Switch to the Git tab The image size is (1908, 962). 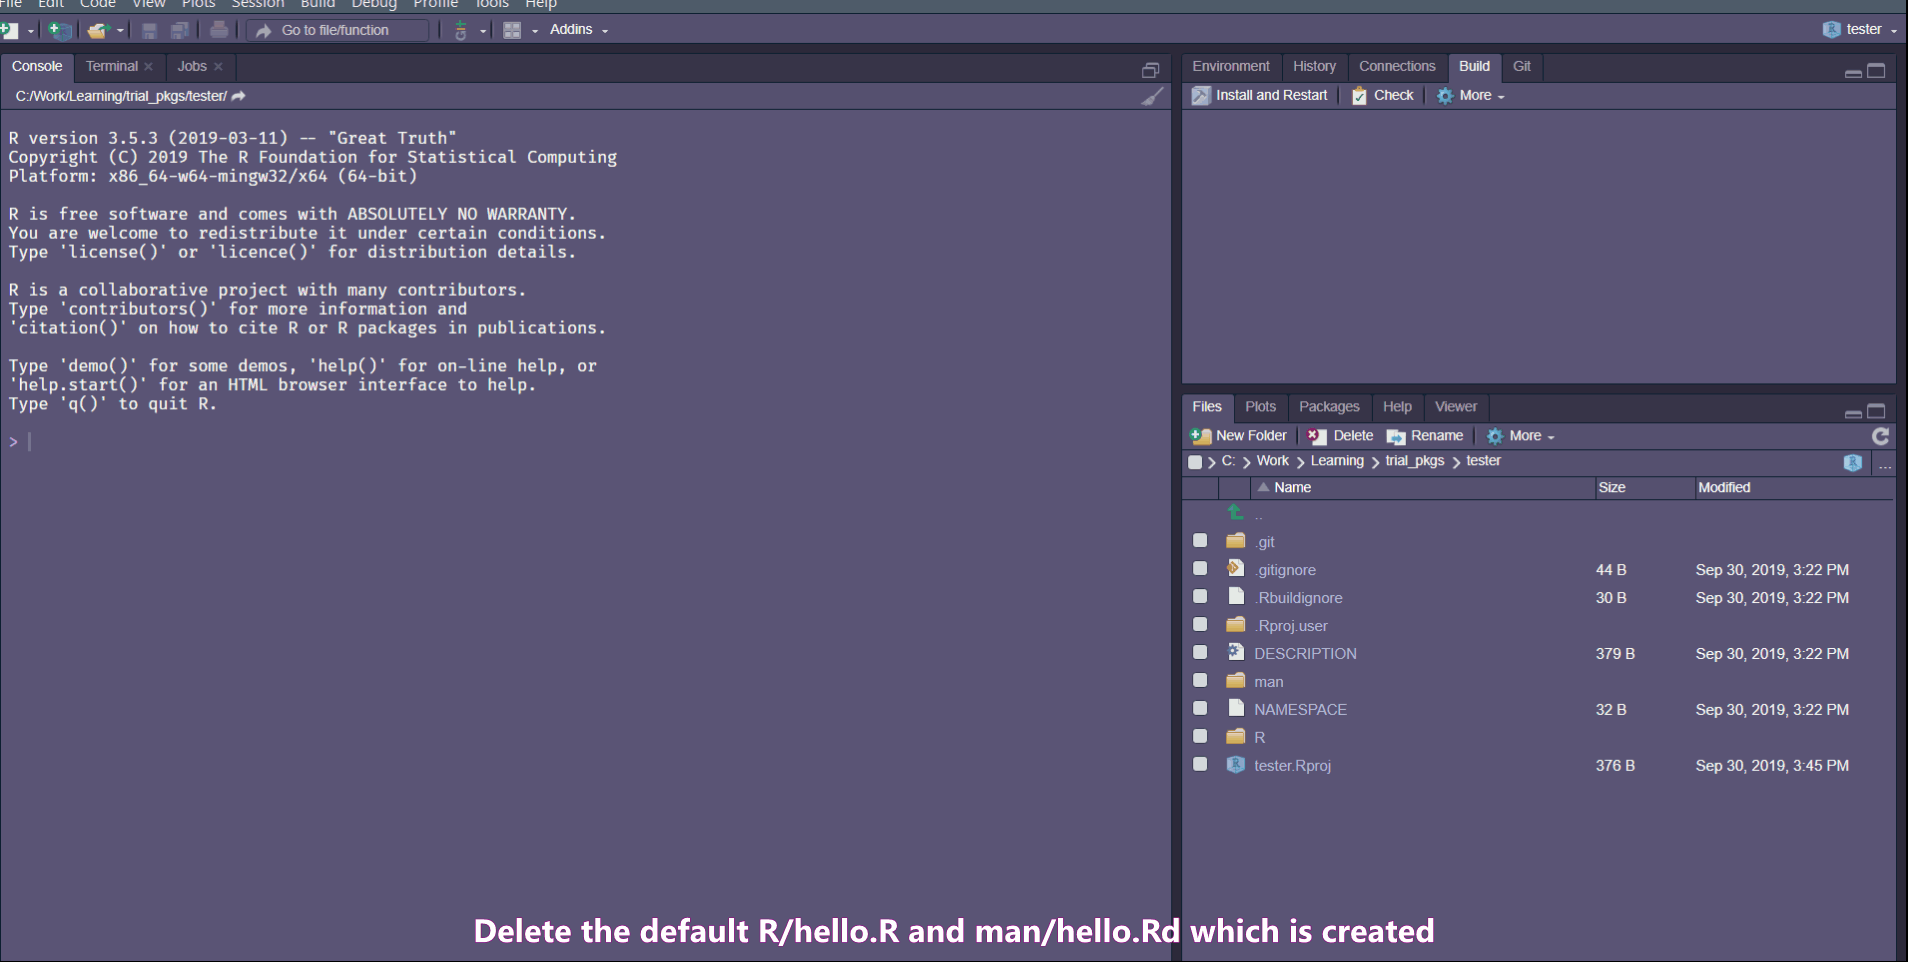(1521, 66)
